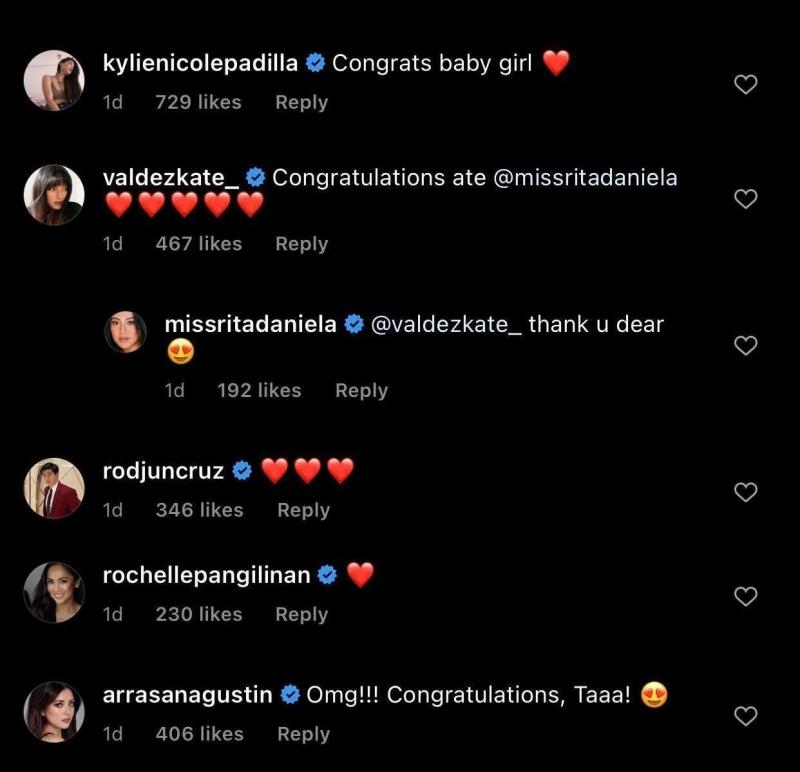Tap heart beside rochellepangilinan's comment
Screen dimensions: 800x772
point(746,597)
